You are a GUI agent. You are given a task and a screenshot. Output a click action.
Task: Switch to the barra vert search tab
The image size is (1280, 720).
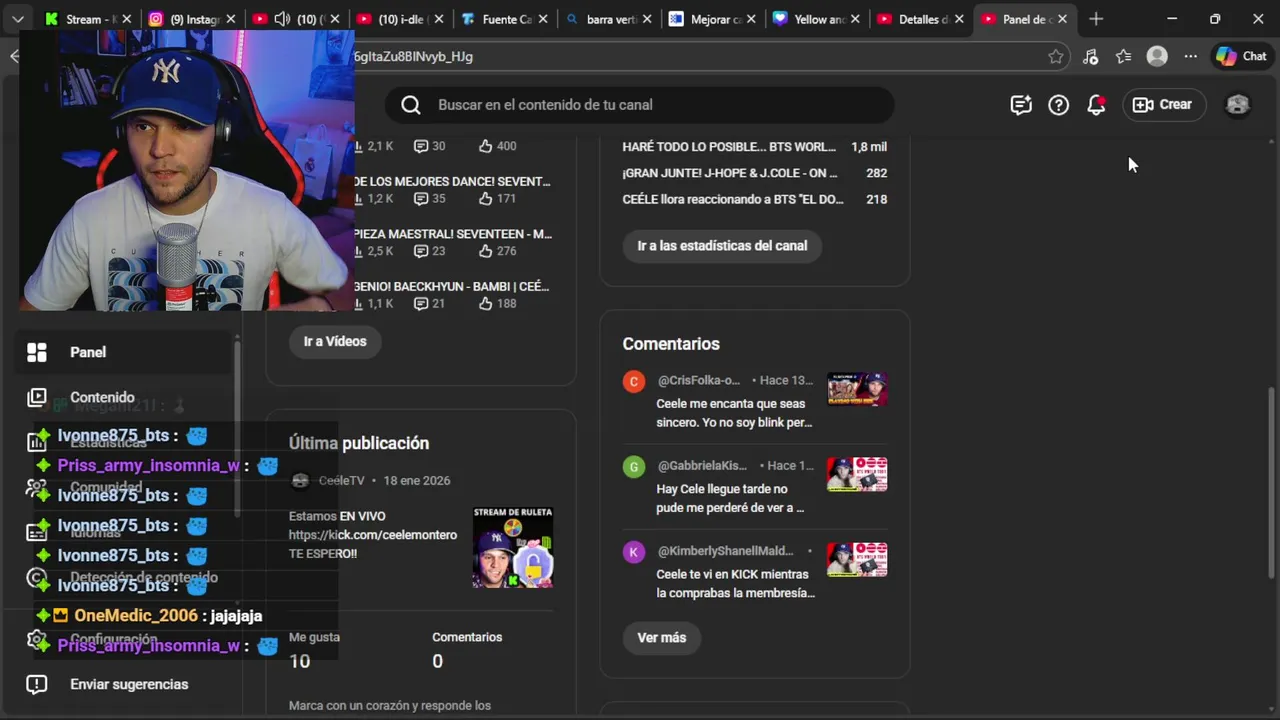pyautogui.click(x=607, y=19)
